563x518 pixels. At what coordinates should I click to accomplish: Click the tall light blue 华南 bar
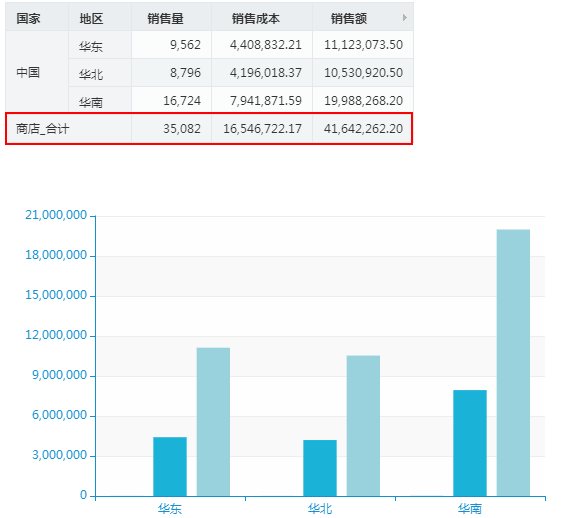pyautogui.click(x=513, y=363)
